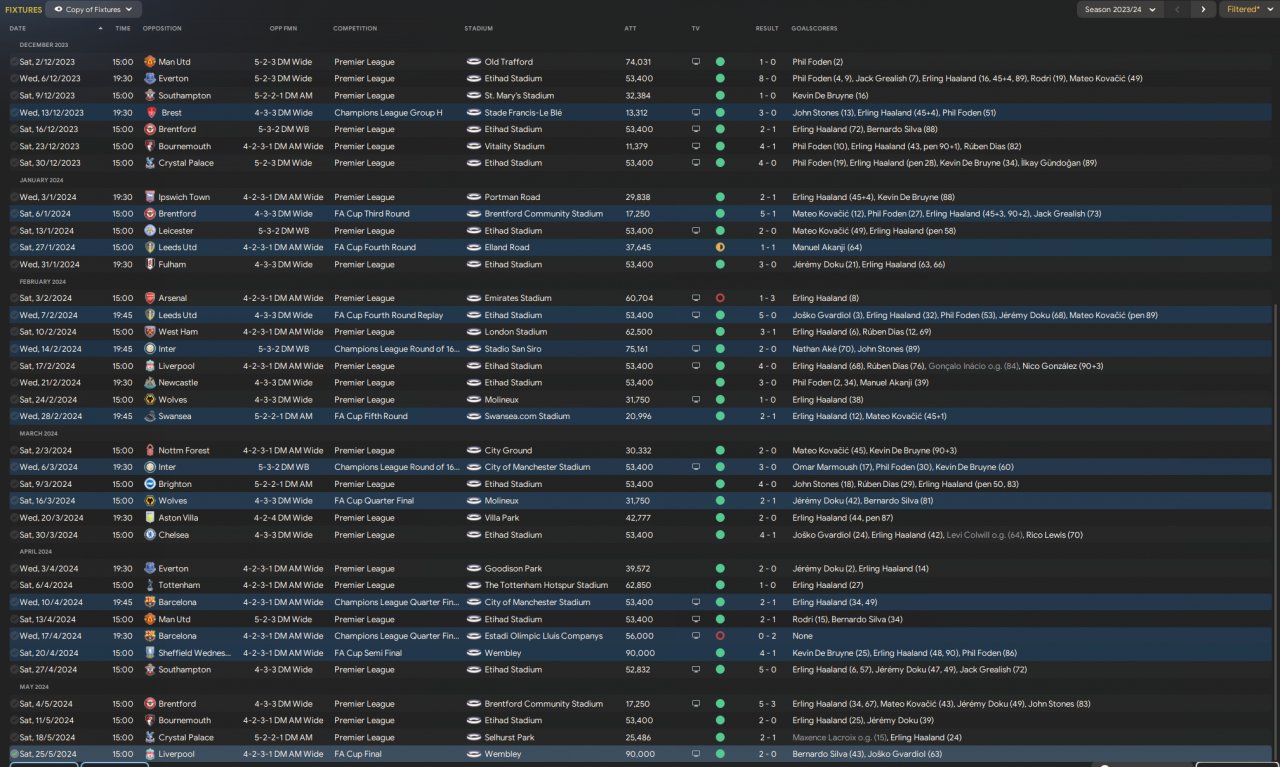Viewport: 1280px width, 767px height.
Task: Sort by the Competition column header
Action: (x=355, y=28)
